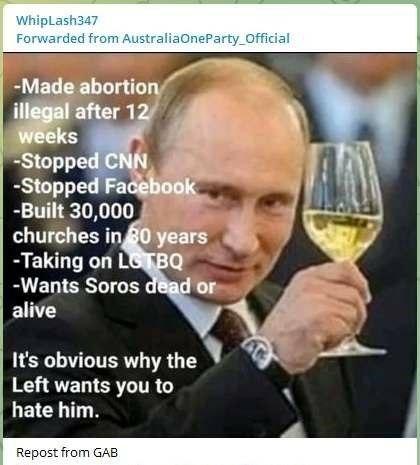Open WhipLash347 sender profile

pos(56,21)
